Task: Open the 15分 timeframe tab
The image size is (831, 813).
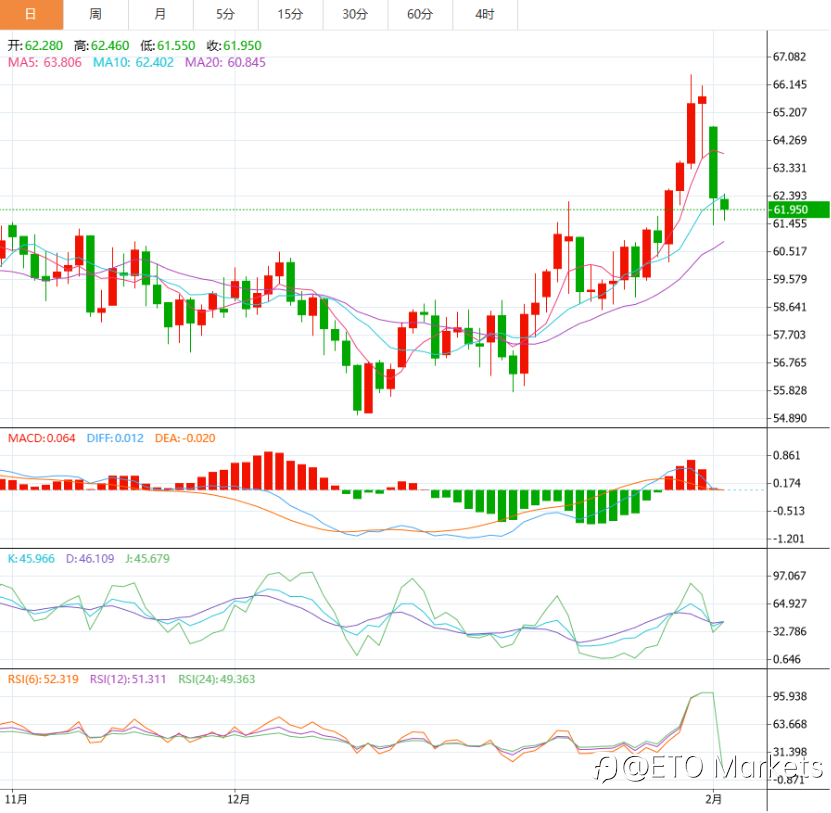Action: 290,14
